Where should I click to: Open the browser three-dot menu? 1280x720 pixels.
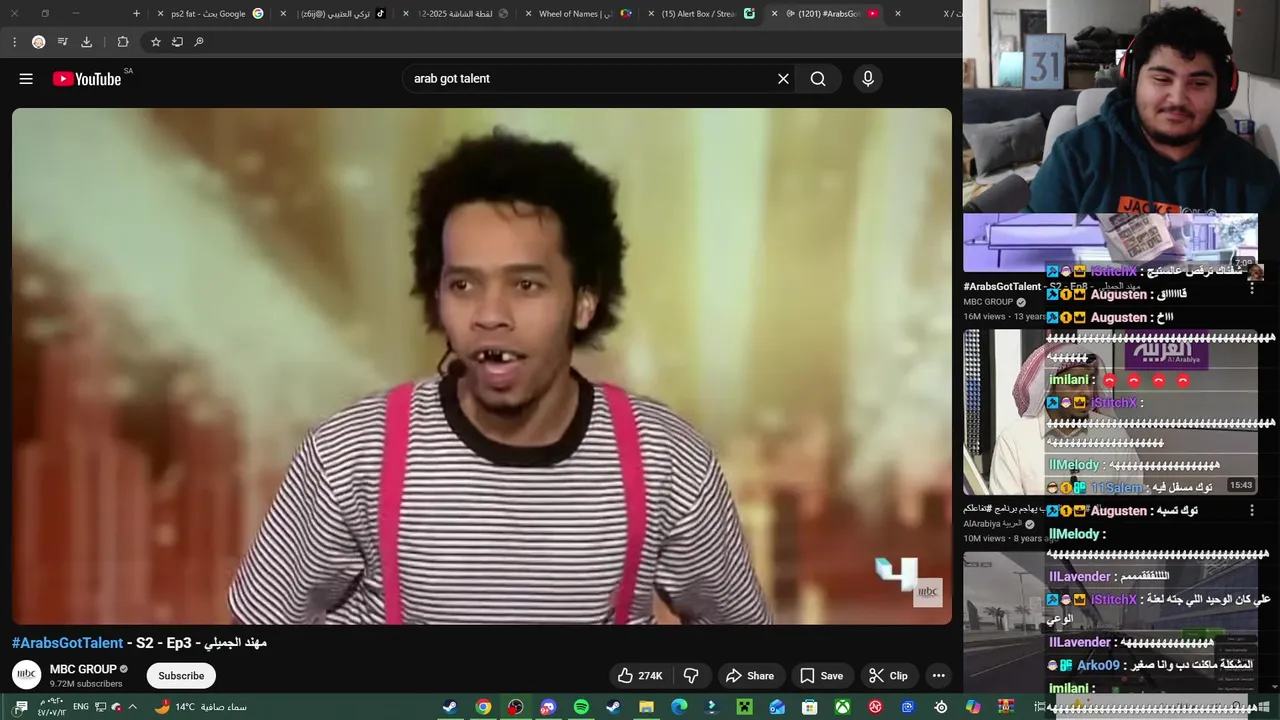pos(14,42)
